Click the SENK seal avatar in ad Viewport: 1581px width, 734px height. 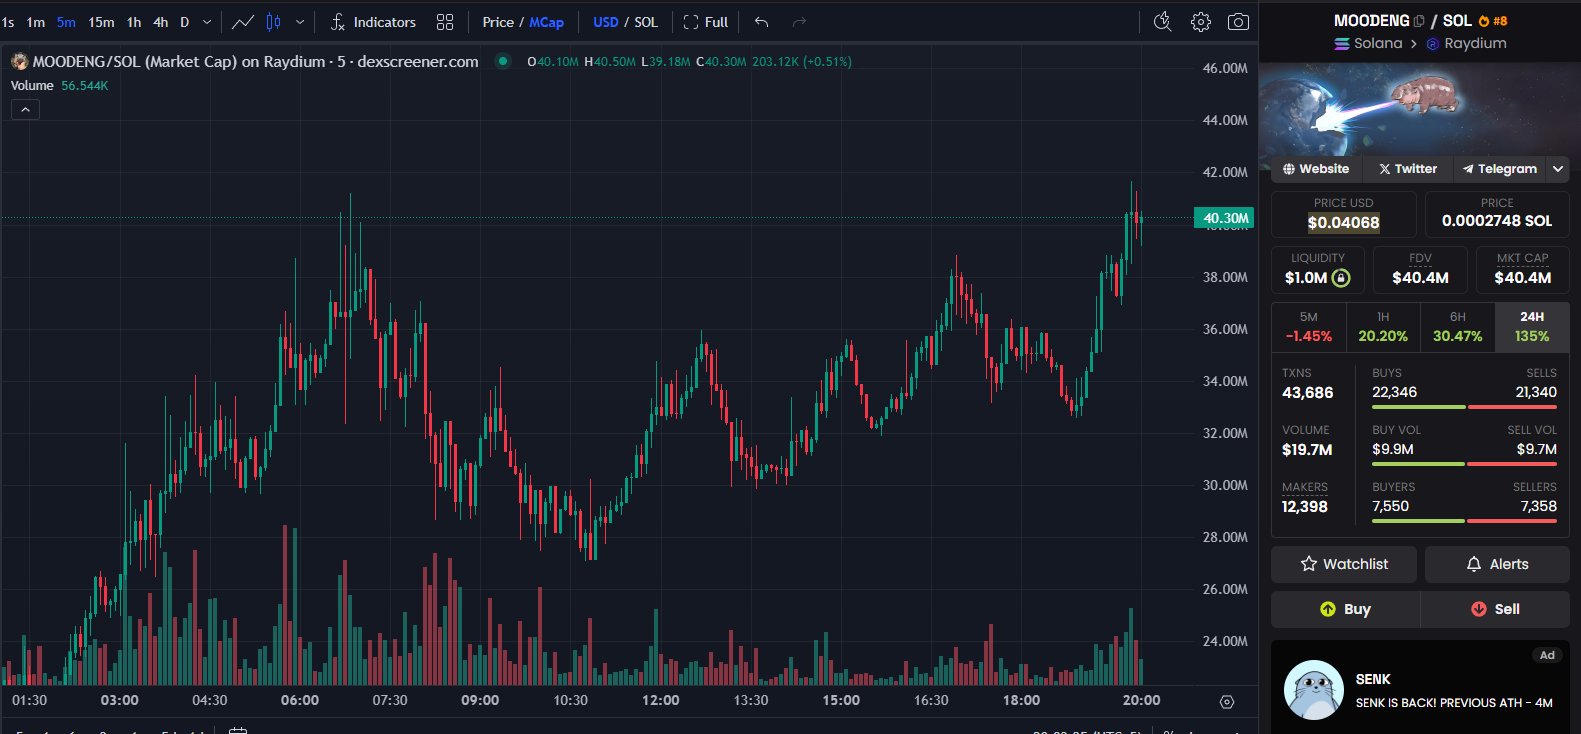(1313, 690)
